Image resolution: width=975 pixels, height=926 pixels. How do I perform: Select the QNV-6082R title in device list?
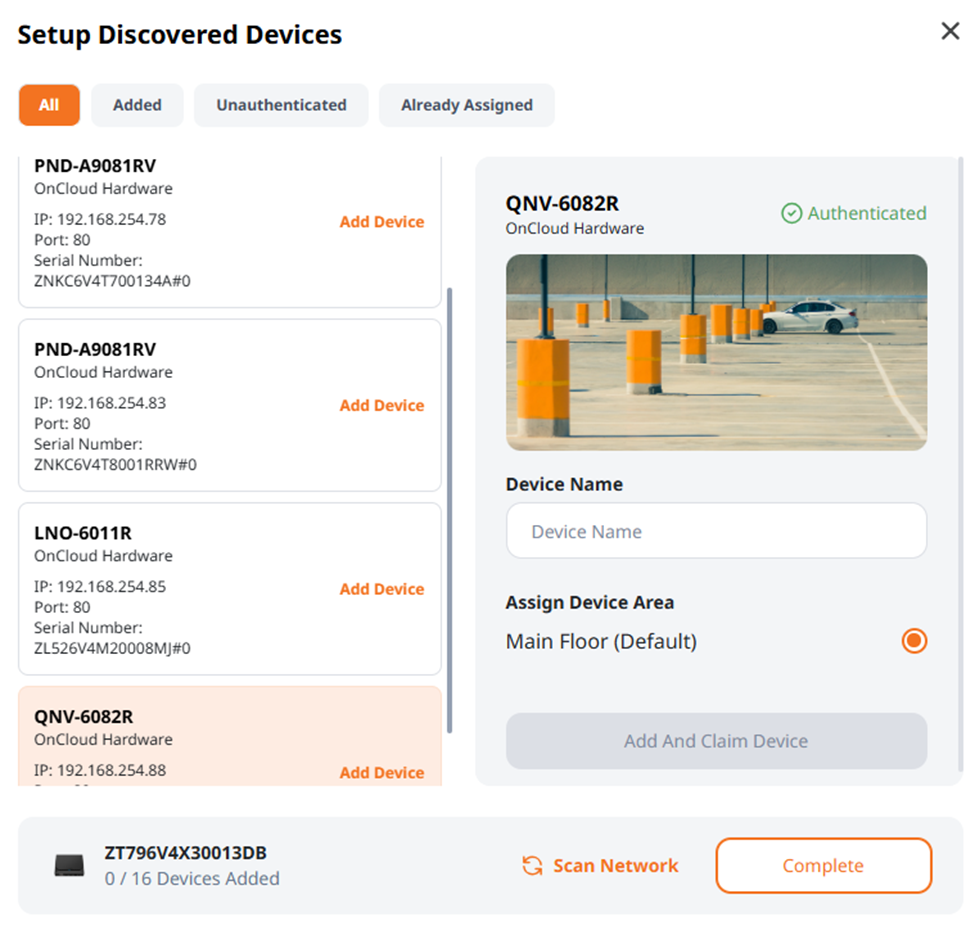[x=83, y=716]
